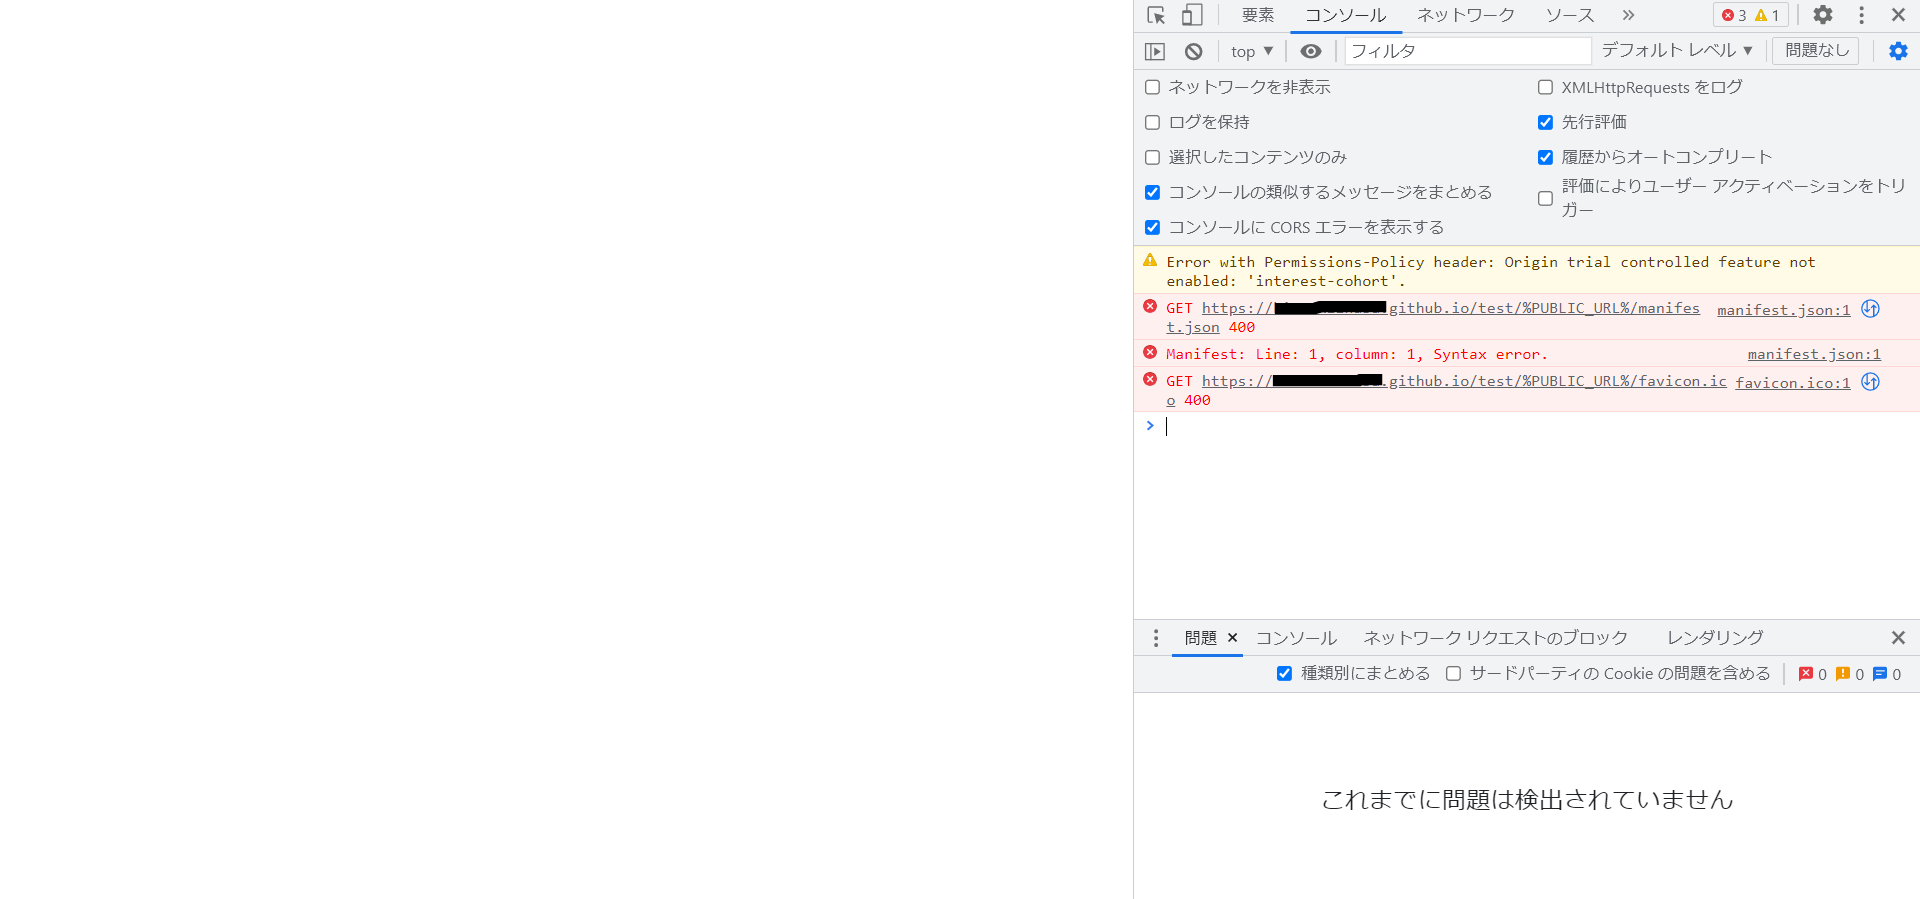Viewport: 1920px width, 899px height.
Task: Reveal manifest.json request in Network panel icon
Action: 1870,309
